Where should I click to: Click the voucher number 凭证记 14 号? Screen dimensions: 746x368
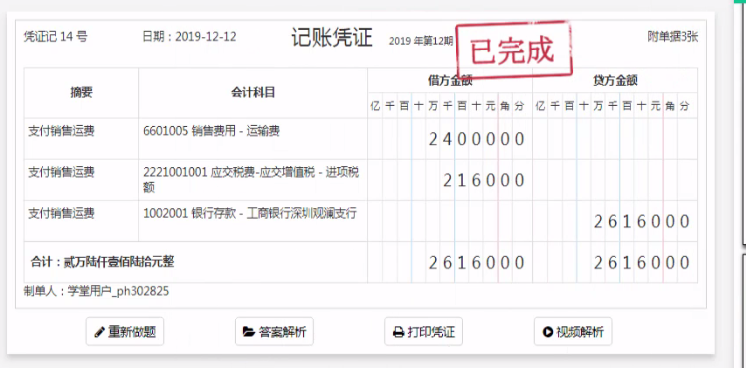55,37
